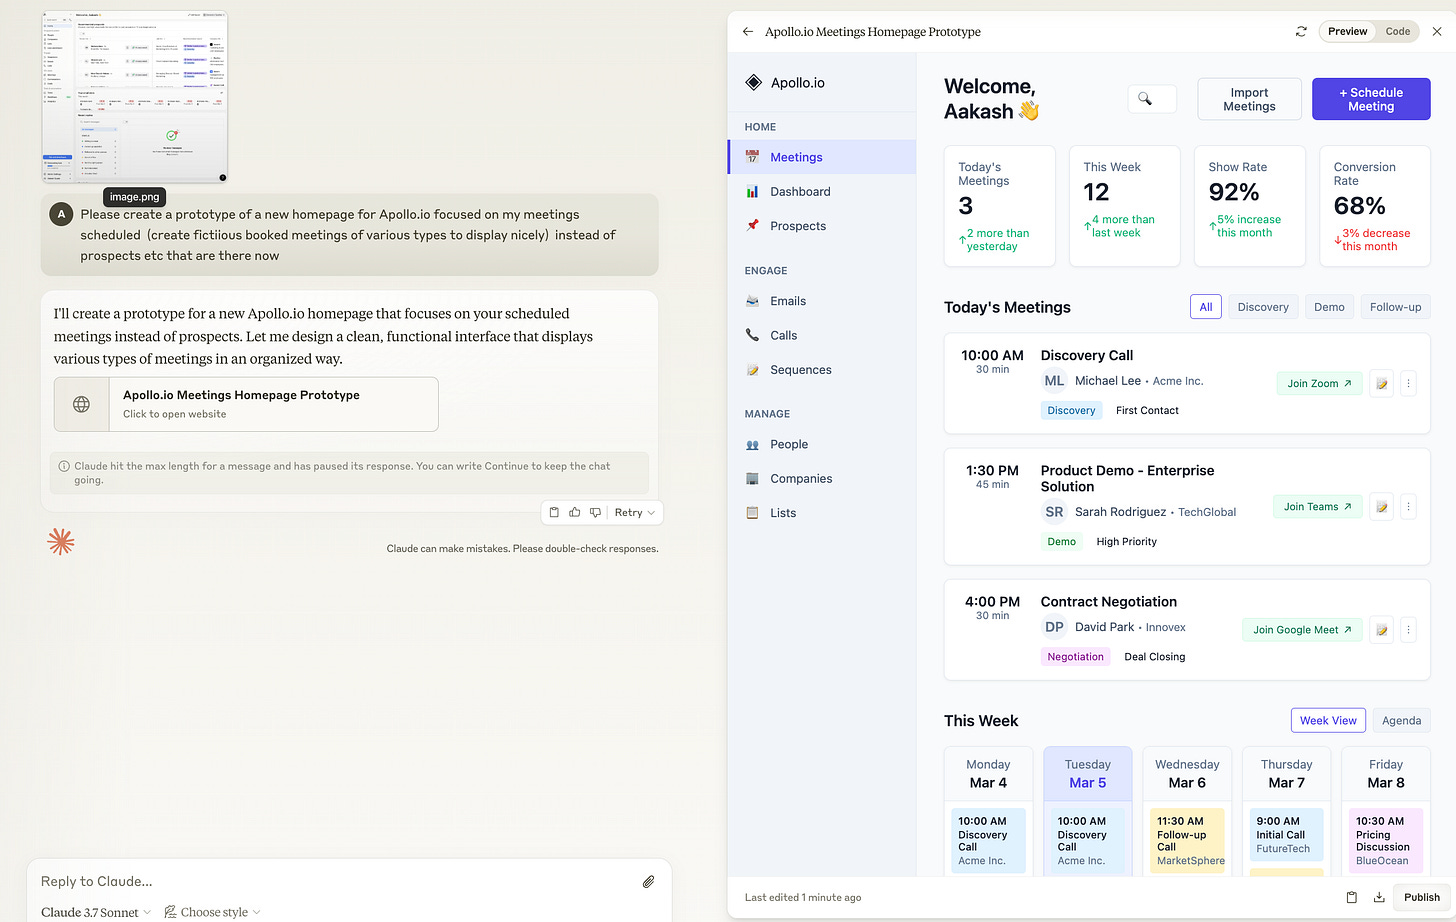Viewport: 1456px width, 922px height.
Task: Open more options for Contract Negotiation
Action: pos(1408,629)
